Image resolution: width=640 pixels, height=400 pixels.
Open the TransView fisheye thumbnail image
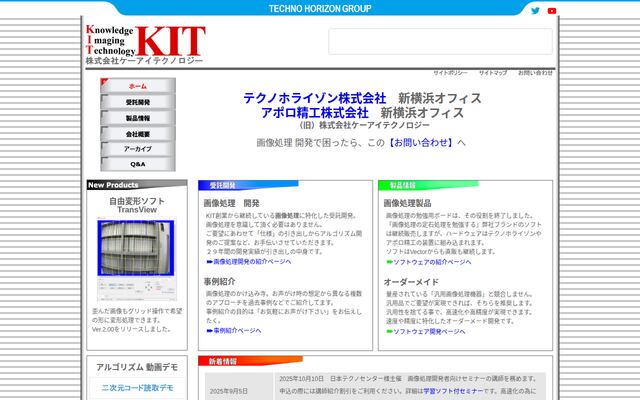(136, 248)
